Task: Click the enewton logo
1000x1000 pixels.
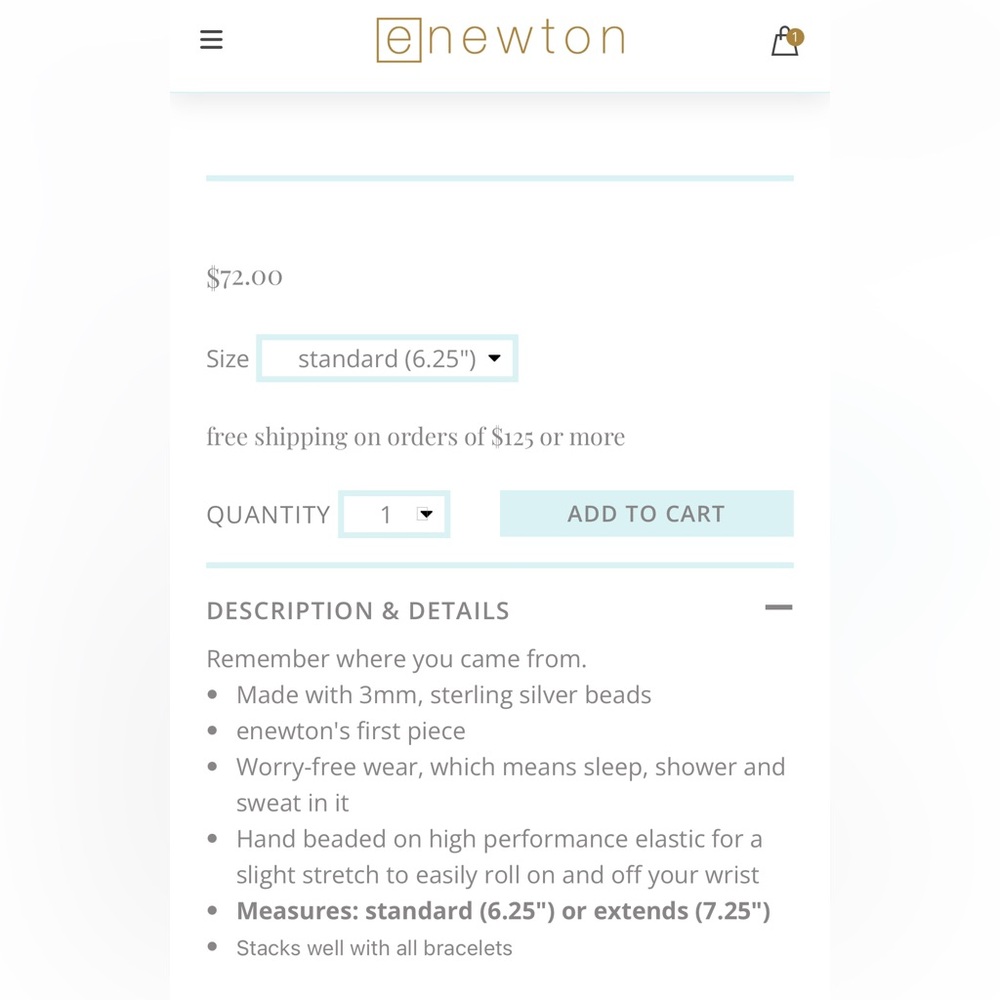Action: click(x=501, y=40)
